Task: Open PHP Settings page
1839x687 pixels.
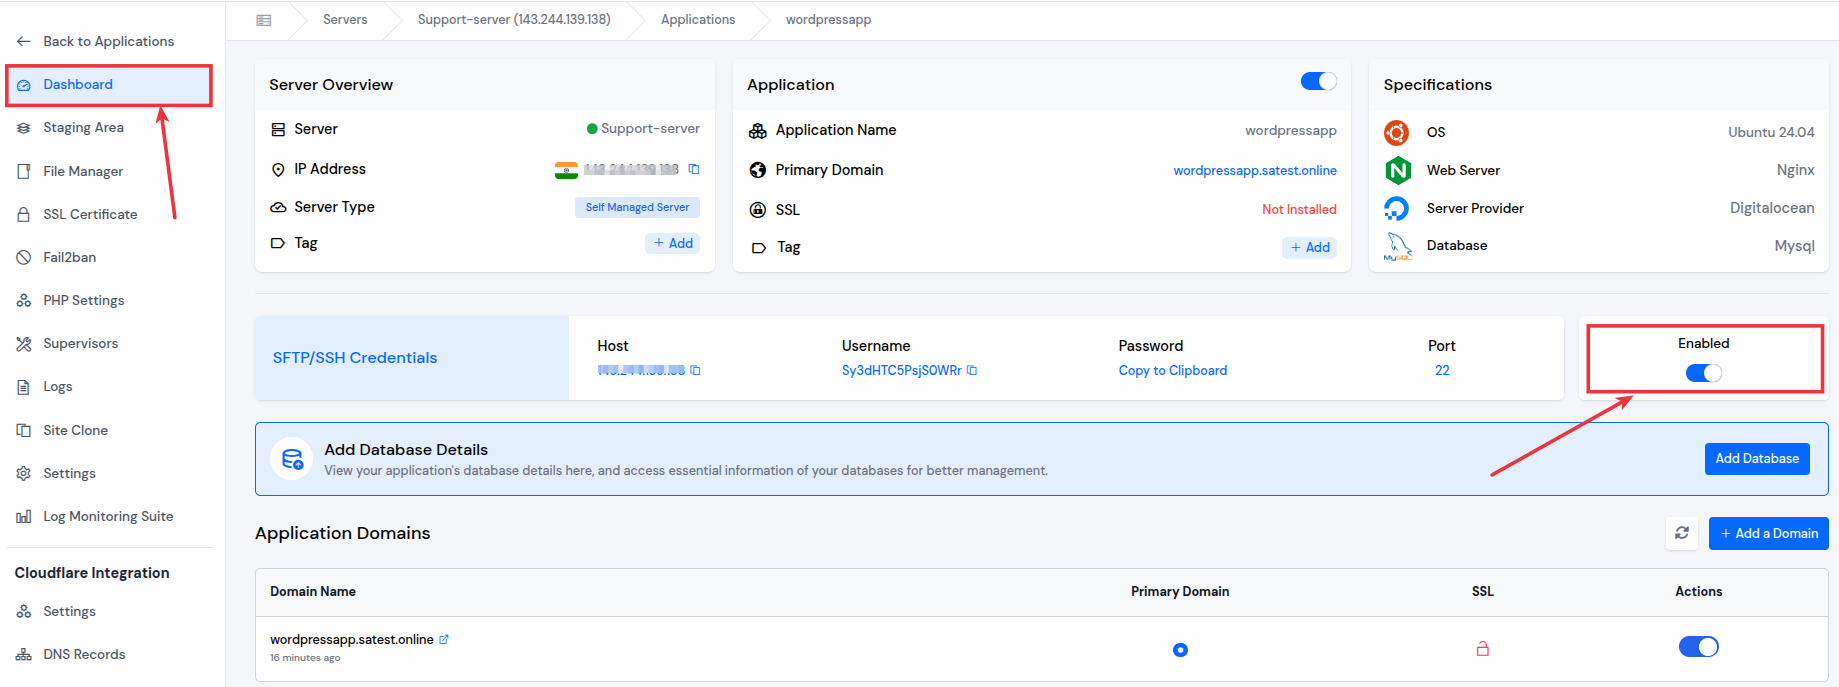Action: point(83,300)
